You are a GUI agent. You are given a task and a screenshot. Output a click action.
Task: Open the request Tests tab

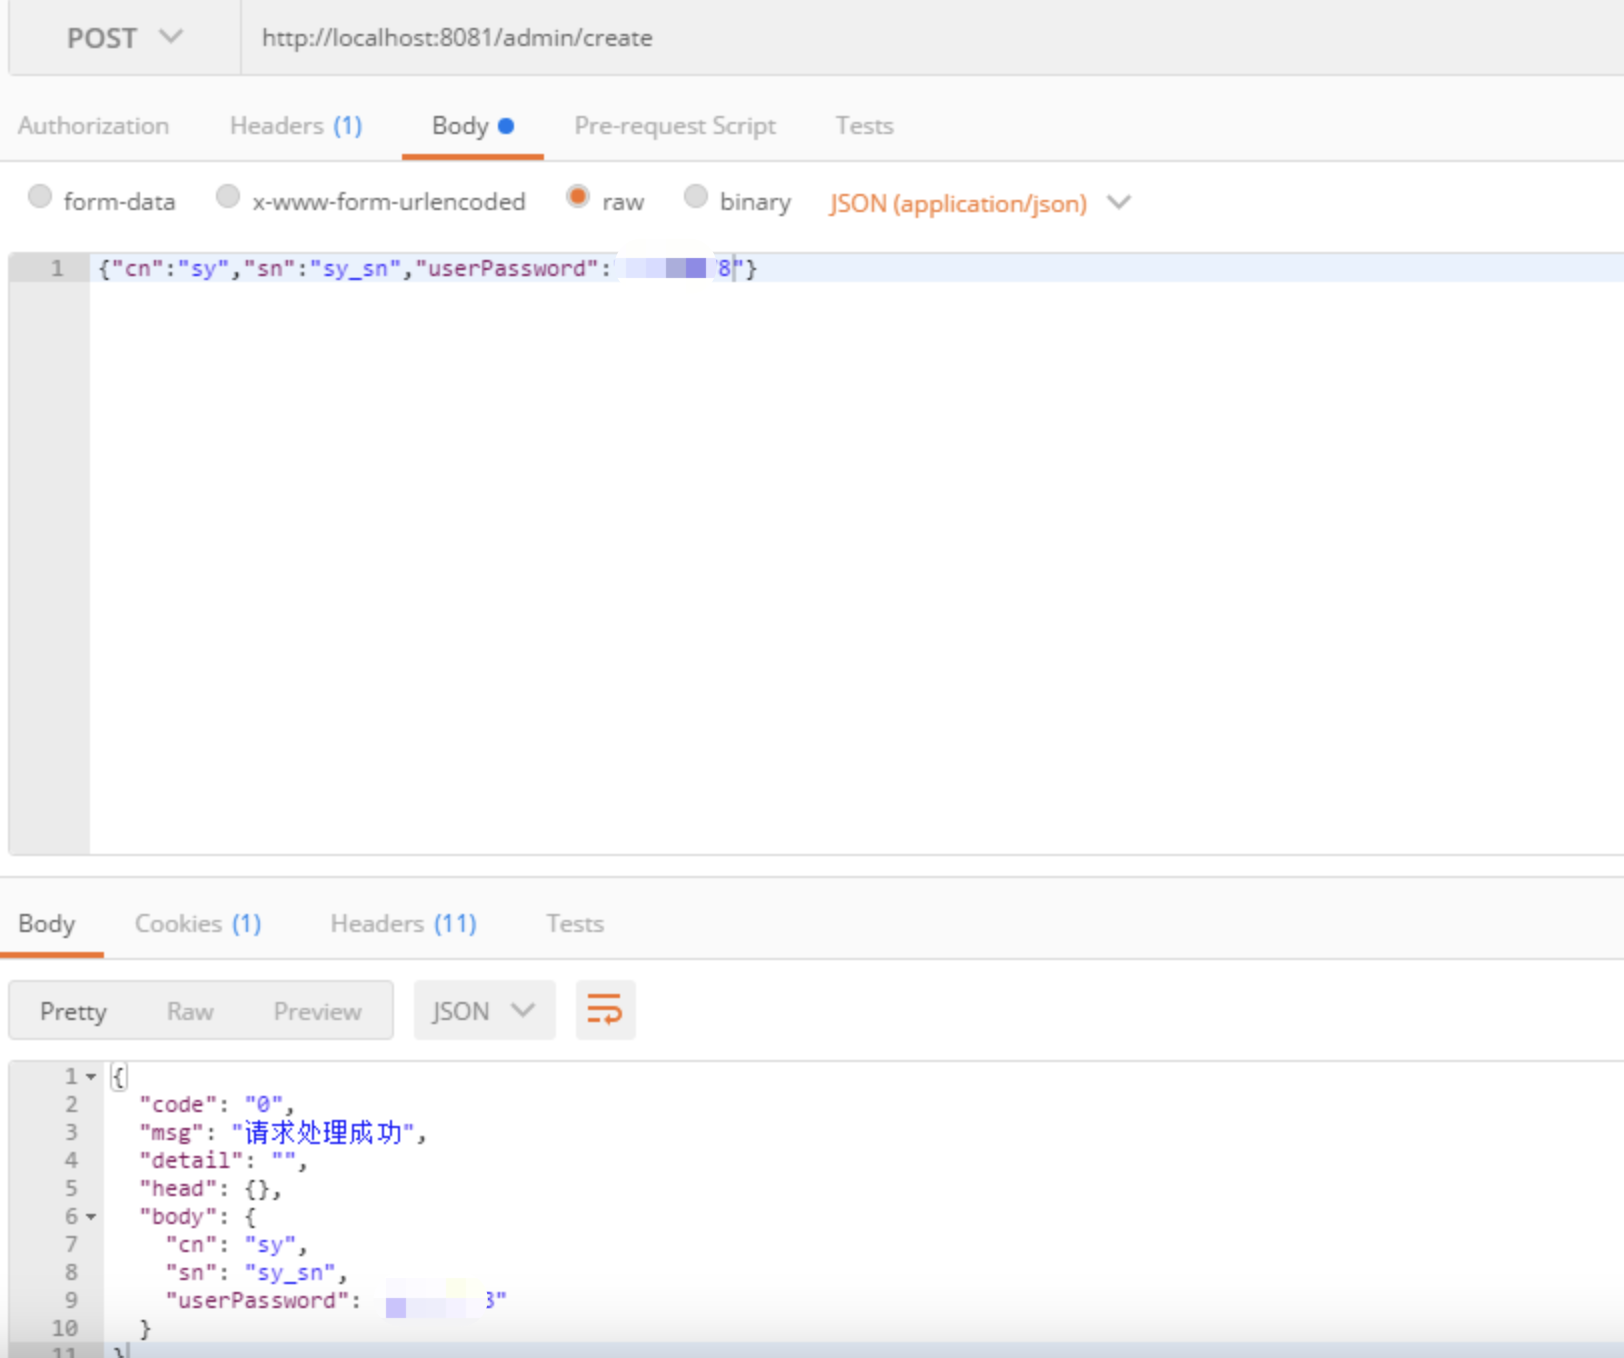(864, 126)
